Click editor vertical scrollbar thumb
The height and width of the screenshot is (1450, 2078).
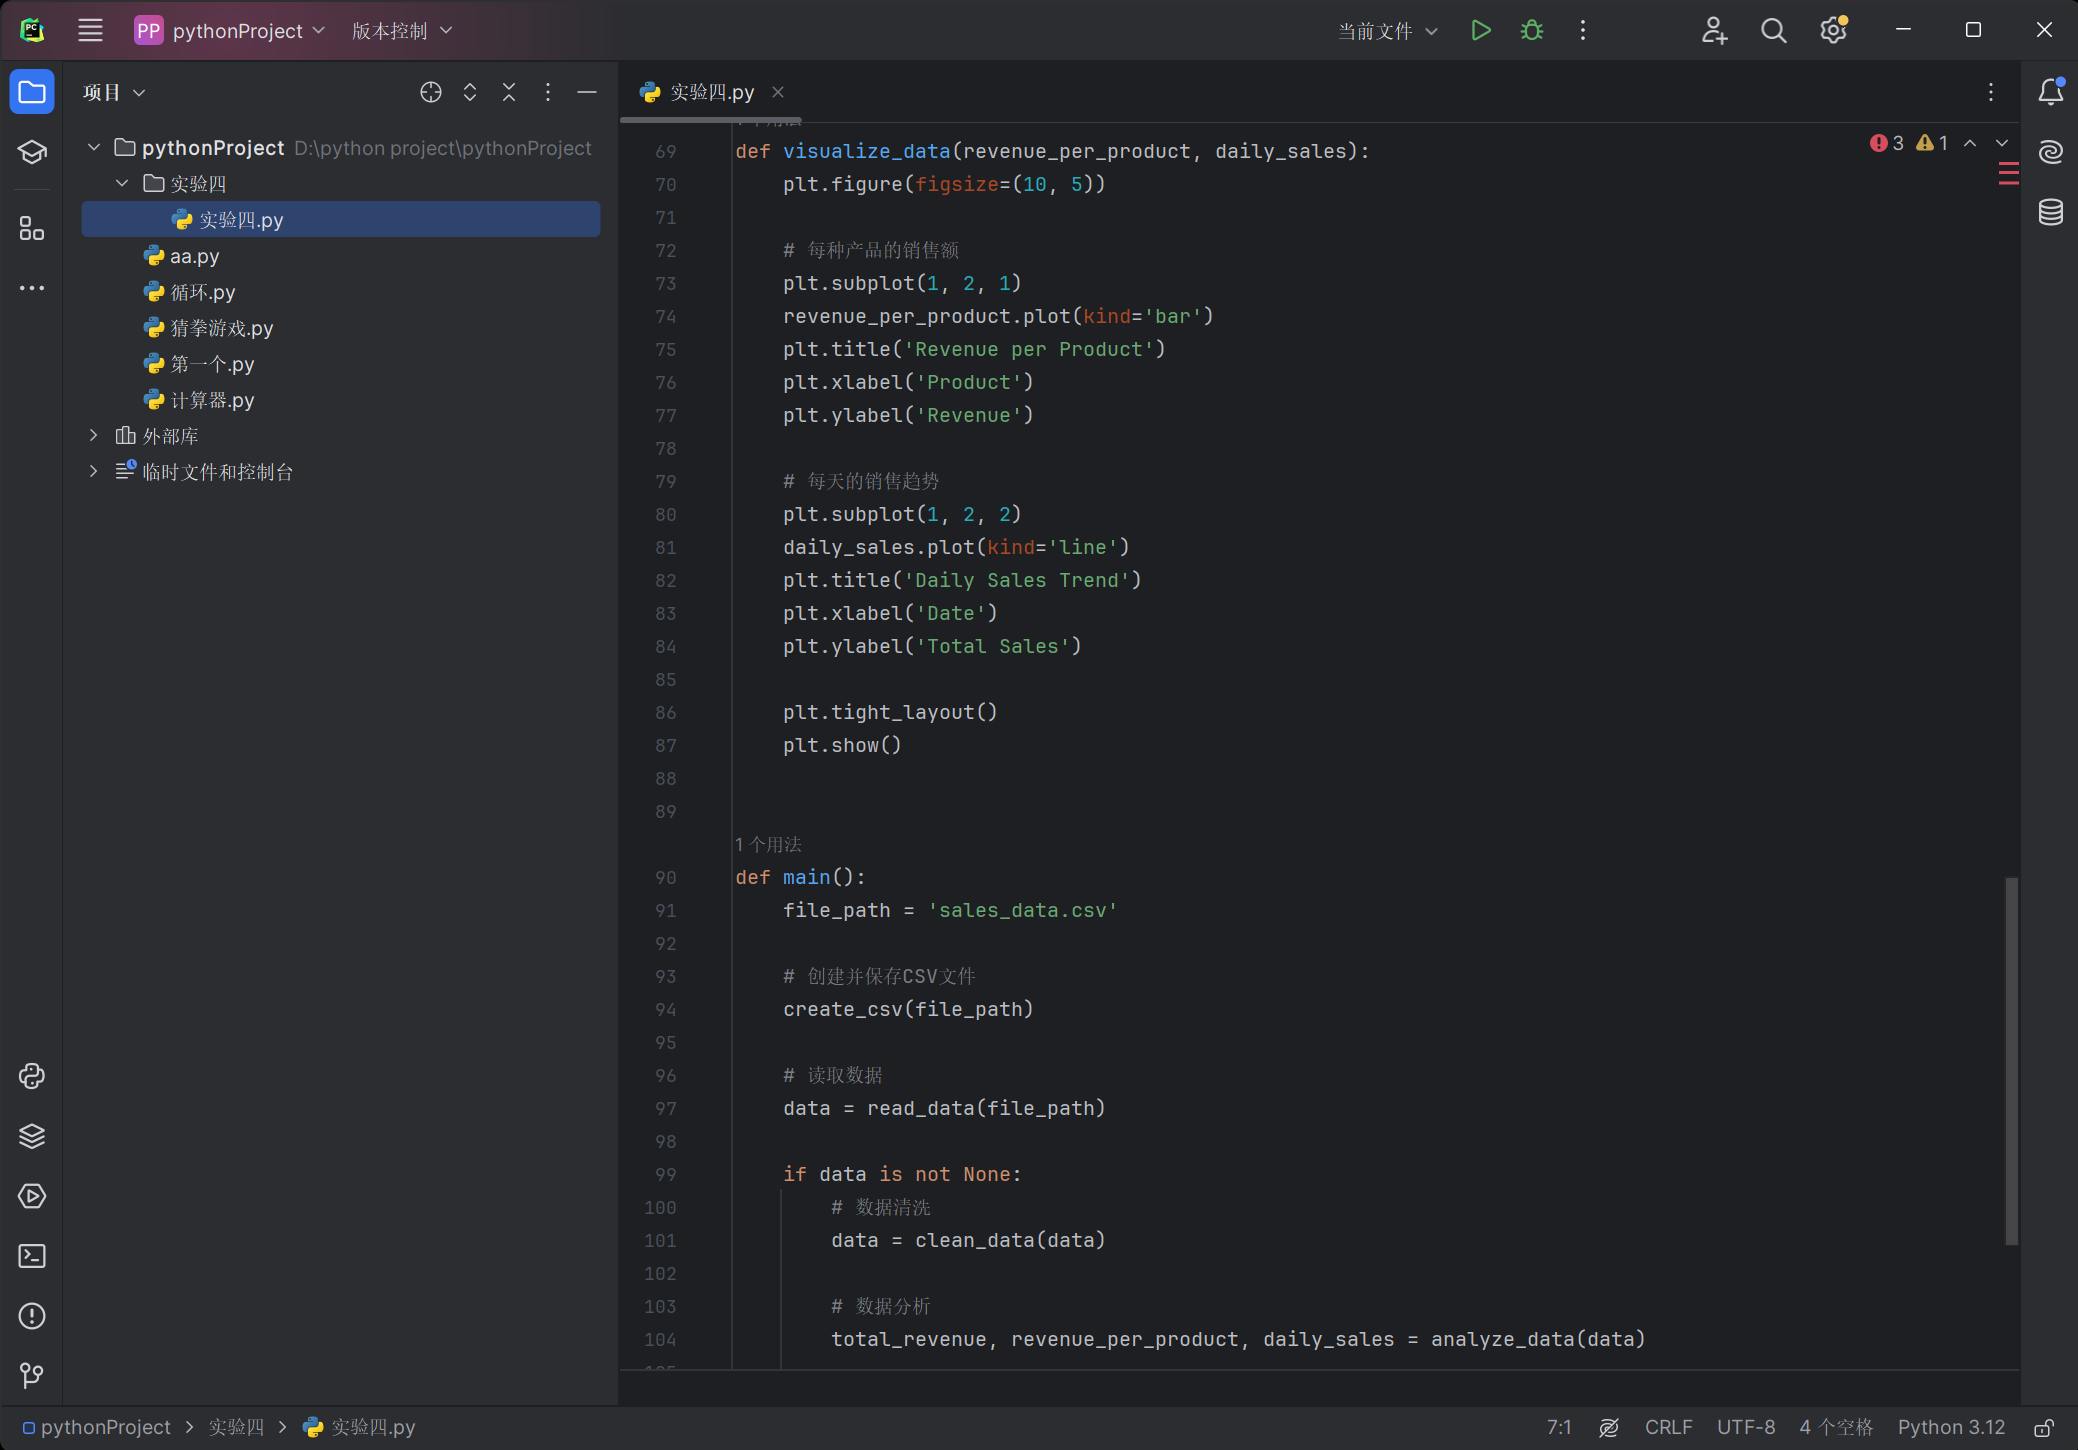pyautogui.click(x=2011, y=1061)
